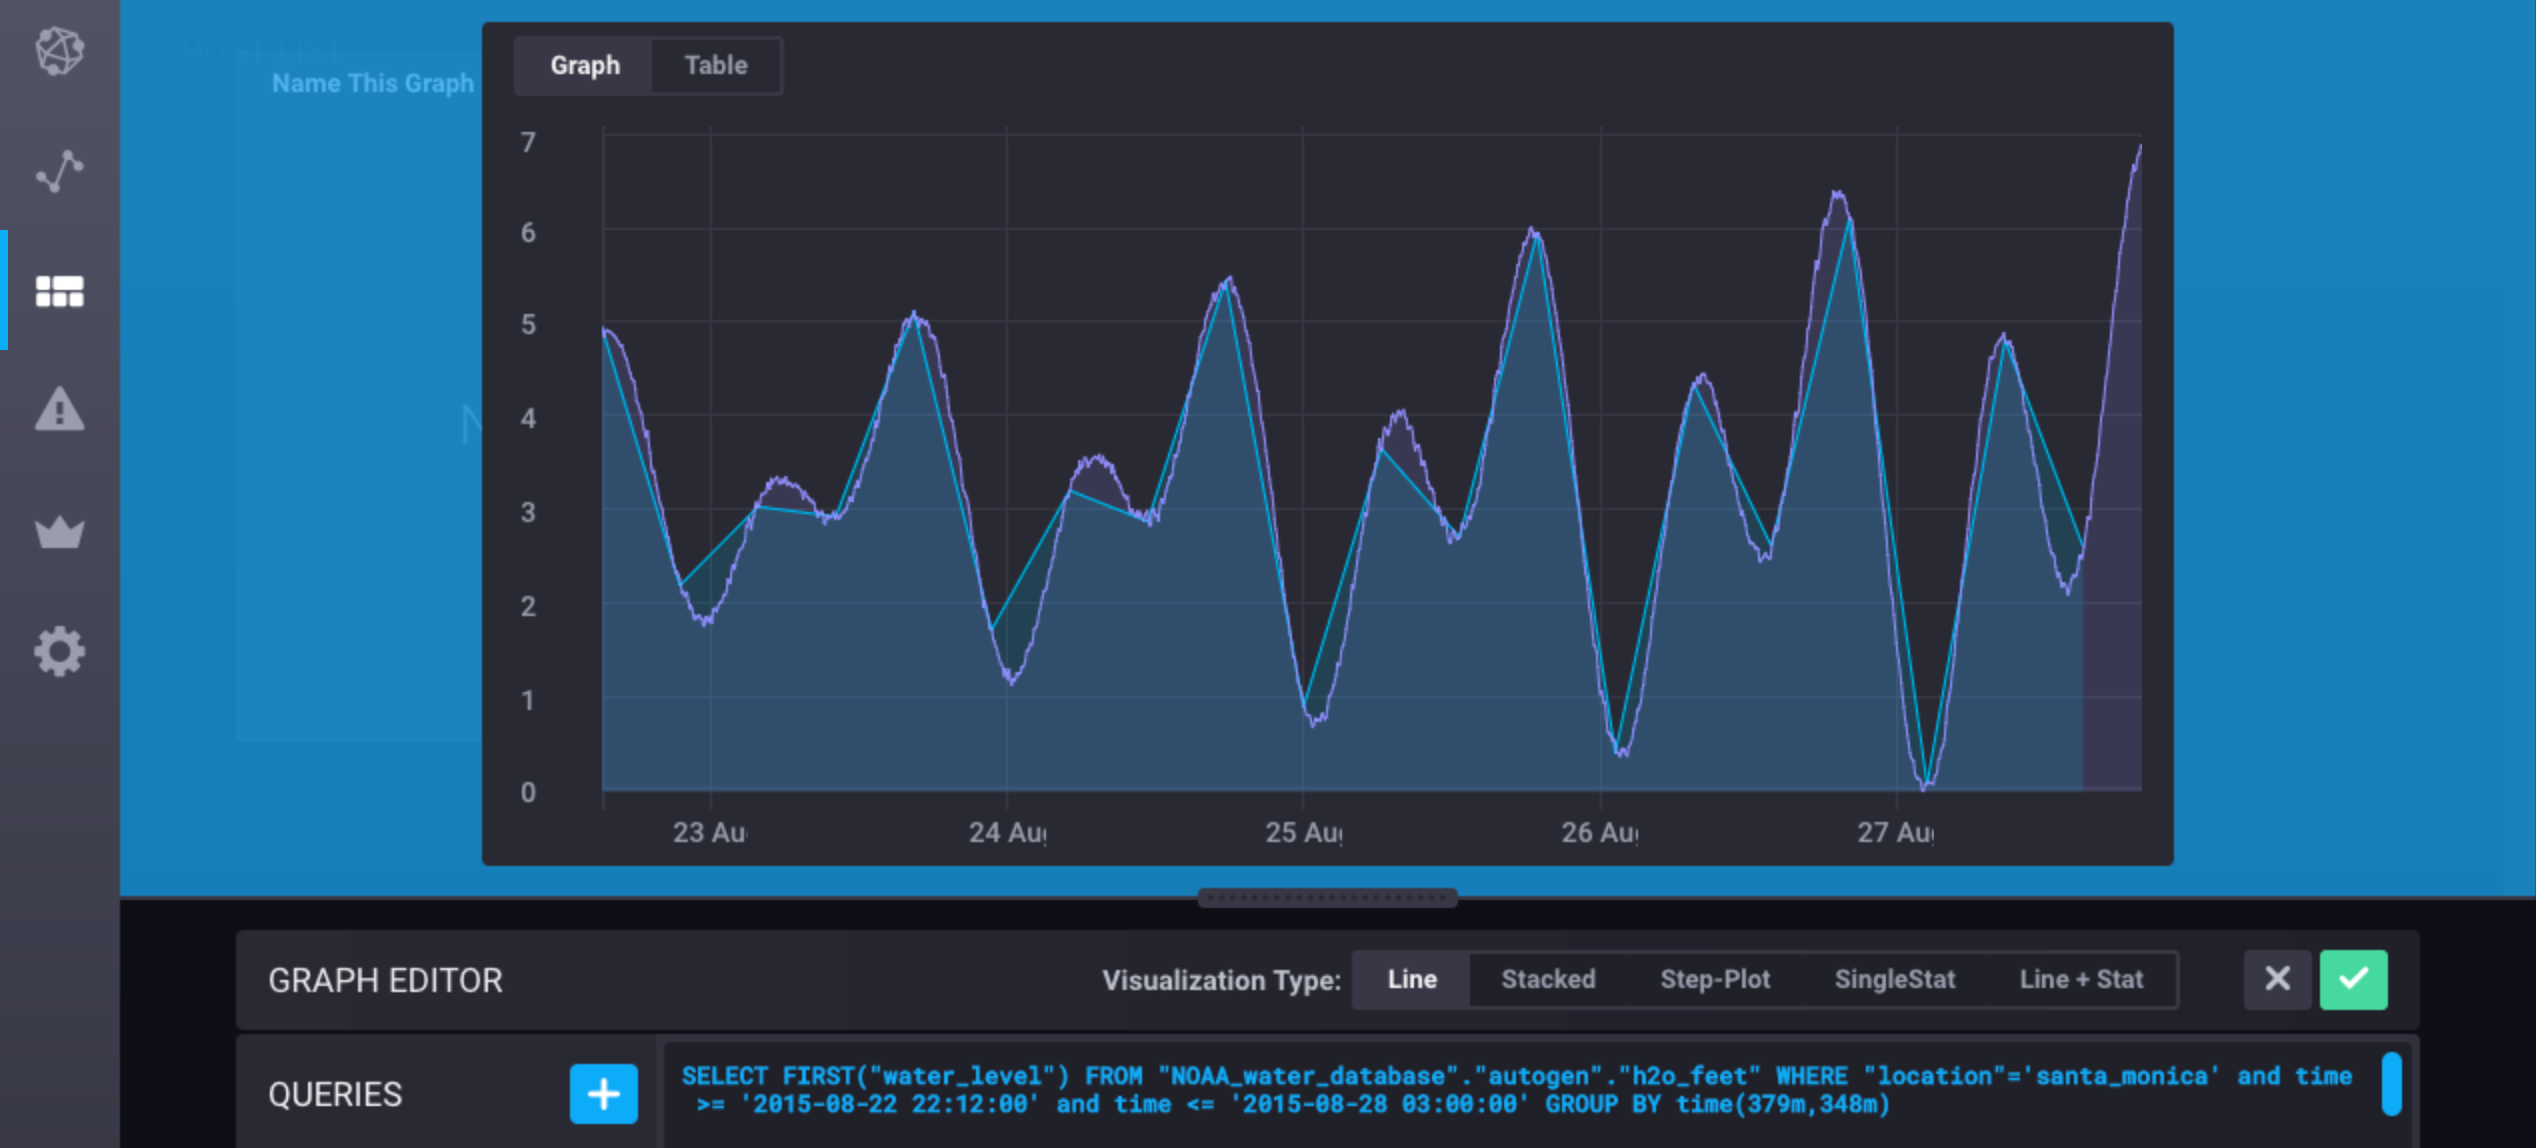Choose SingleStat visualization type
2536x1148 pixels.
click(x=1893, y=979)
